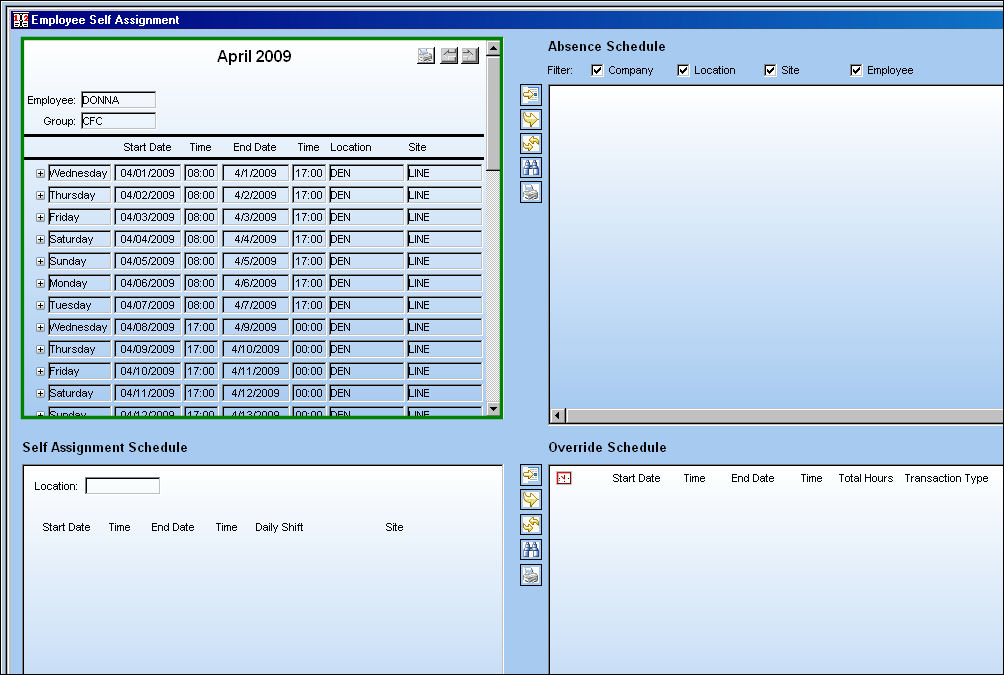Click DEN location on Sunday 04/05/2009 row

[366, 261]
